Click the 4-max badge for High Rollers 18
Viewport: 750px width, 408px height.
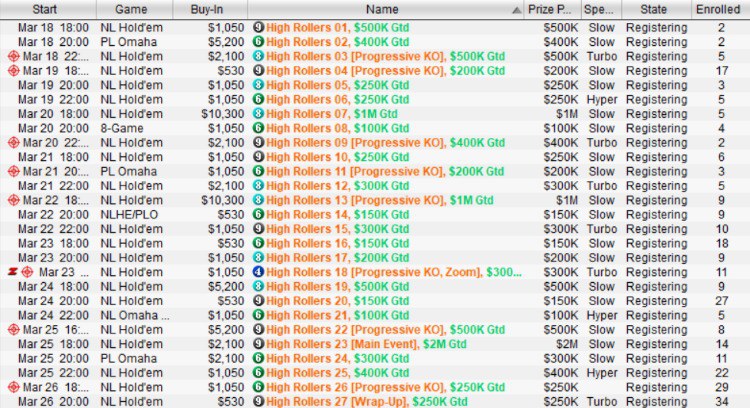[x=257, y=272]
